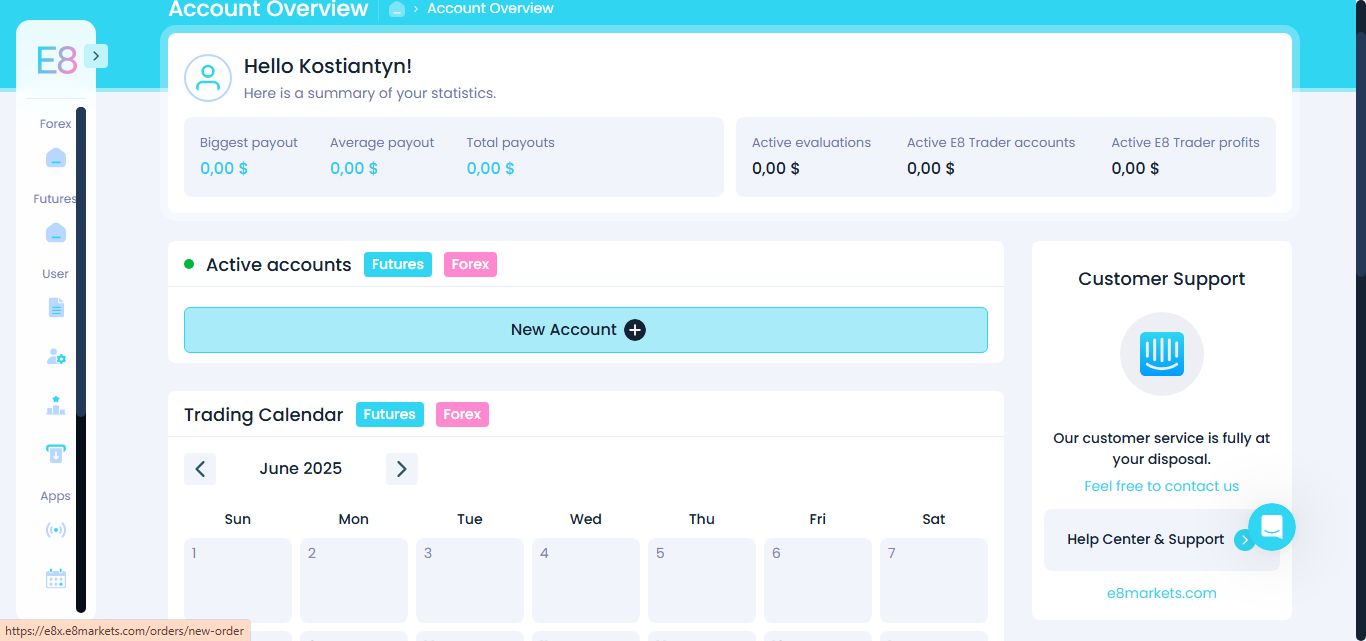The width and height of the screenshot is (1366, 641).
Task: Click the Account Overview page title
Action: pos(268,10)
